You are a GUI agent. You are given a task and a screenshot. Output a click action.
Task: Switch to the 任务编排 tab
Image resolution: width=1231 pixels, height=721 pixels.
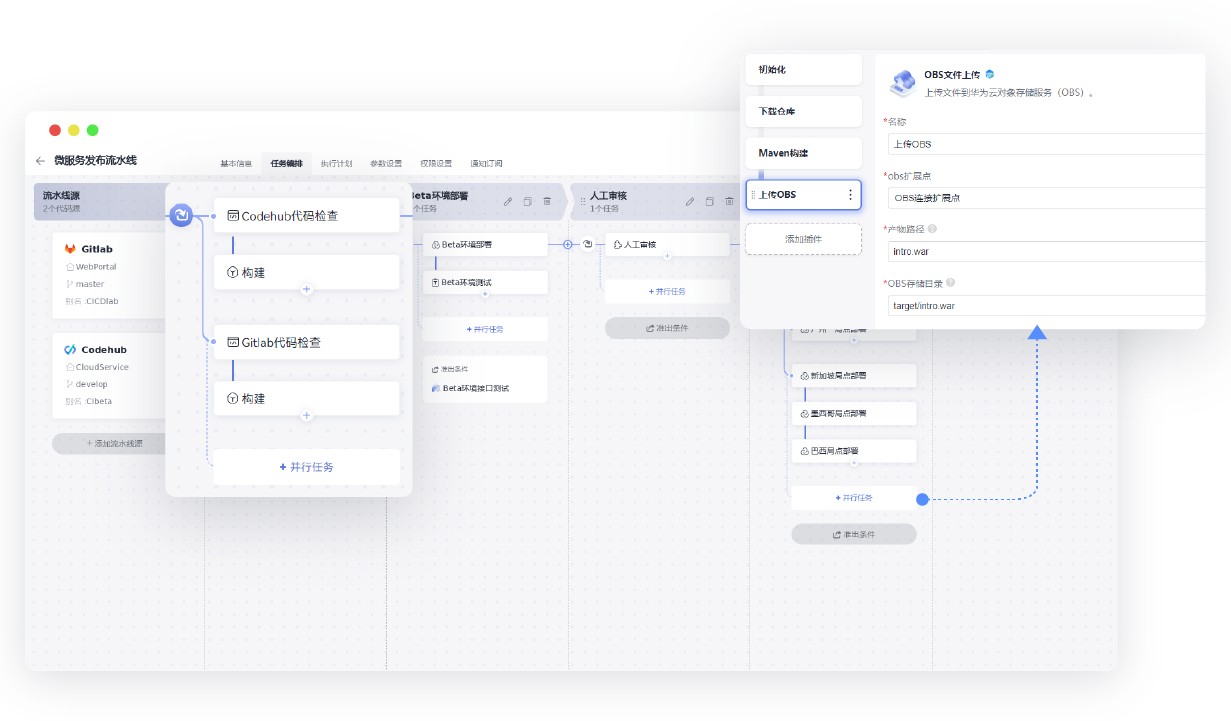286,163
